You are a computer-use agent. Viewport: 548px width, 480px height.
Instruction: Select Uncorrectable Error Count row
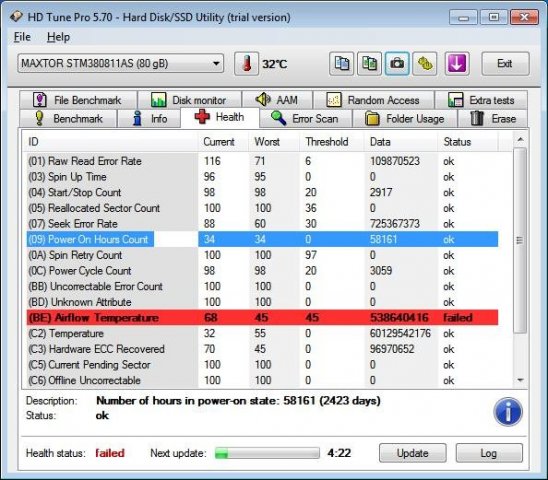click(262, 286)
